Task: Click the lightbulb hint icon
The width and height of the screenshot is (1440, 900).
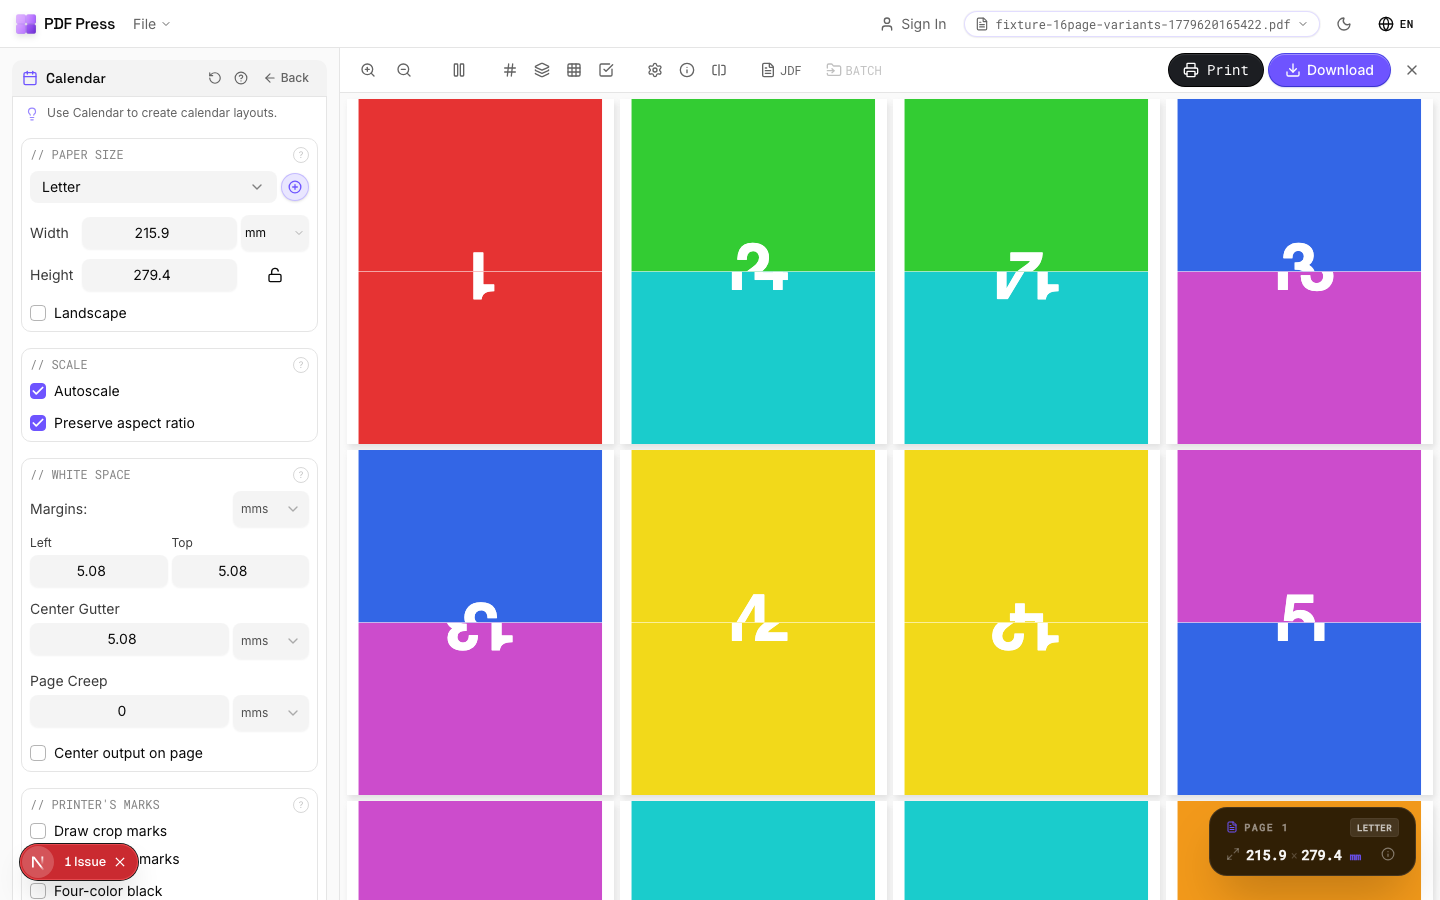Action: [x=32, y=113]
